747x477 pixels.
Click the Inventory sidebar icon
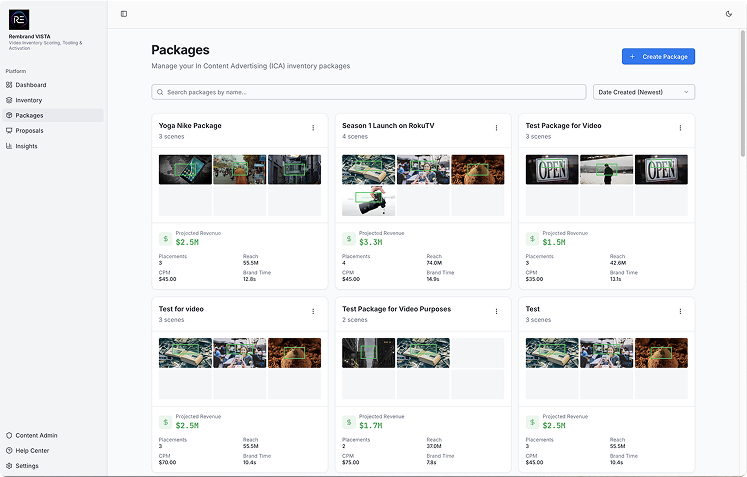9,100
